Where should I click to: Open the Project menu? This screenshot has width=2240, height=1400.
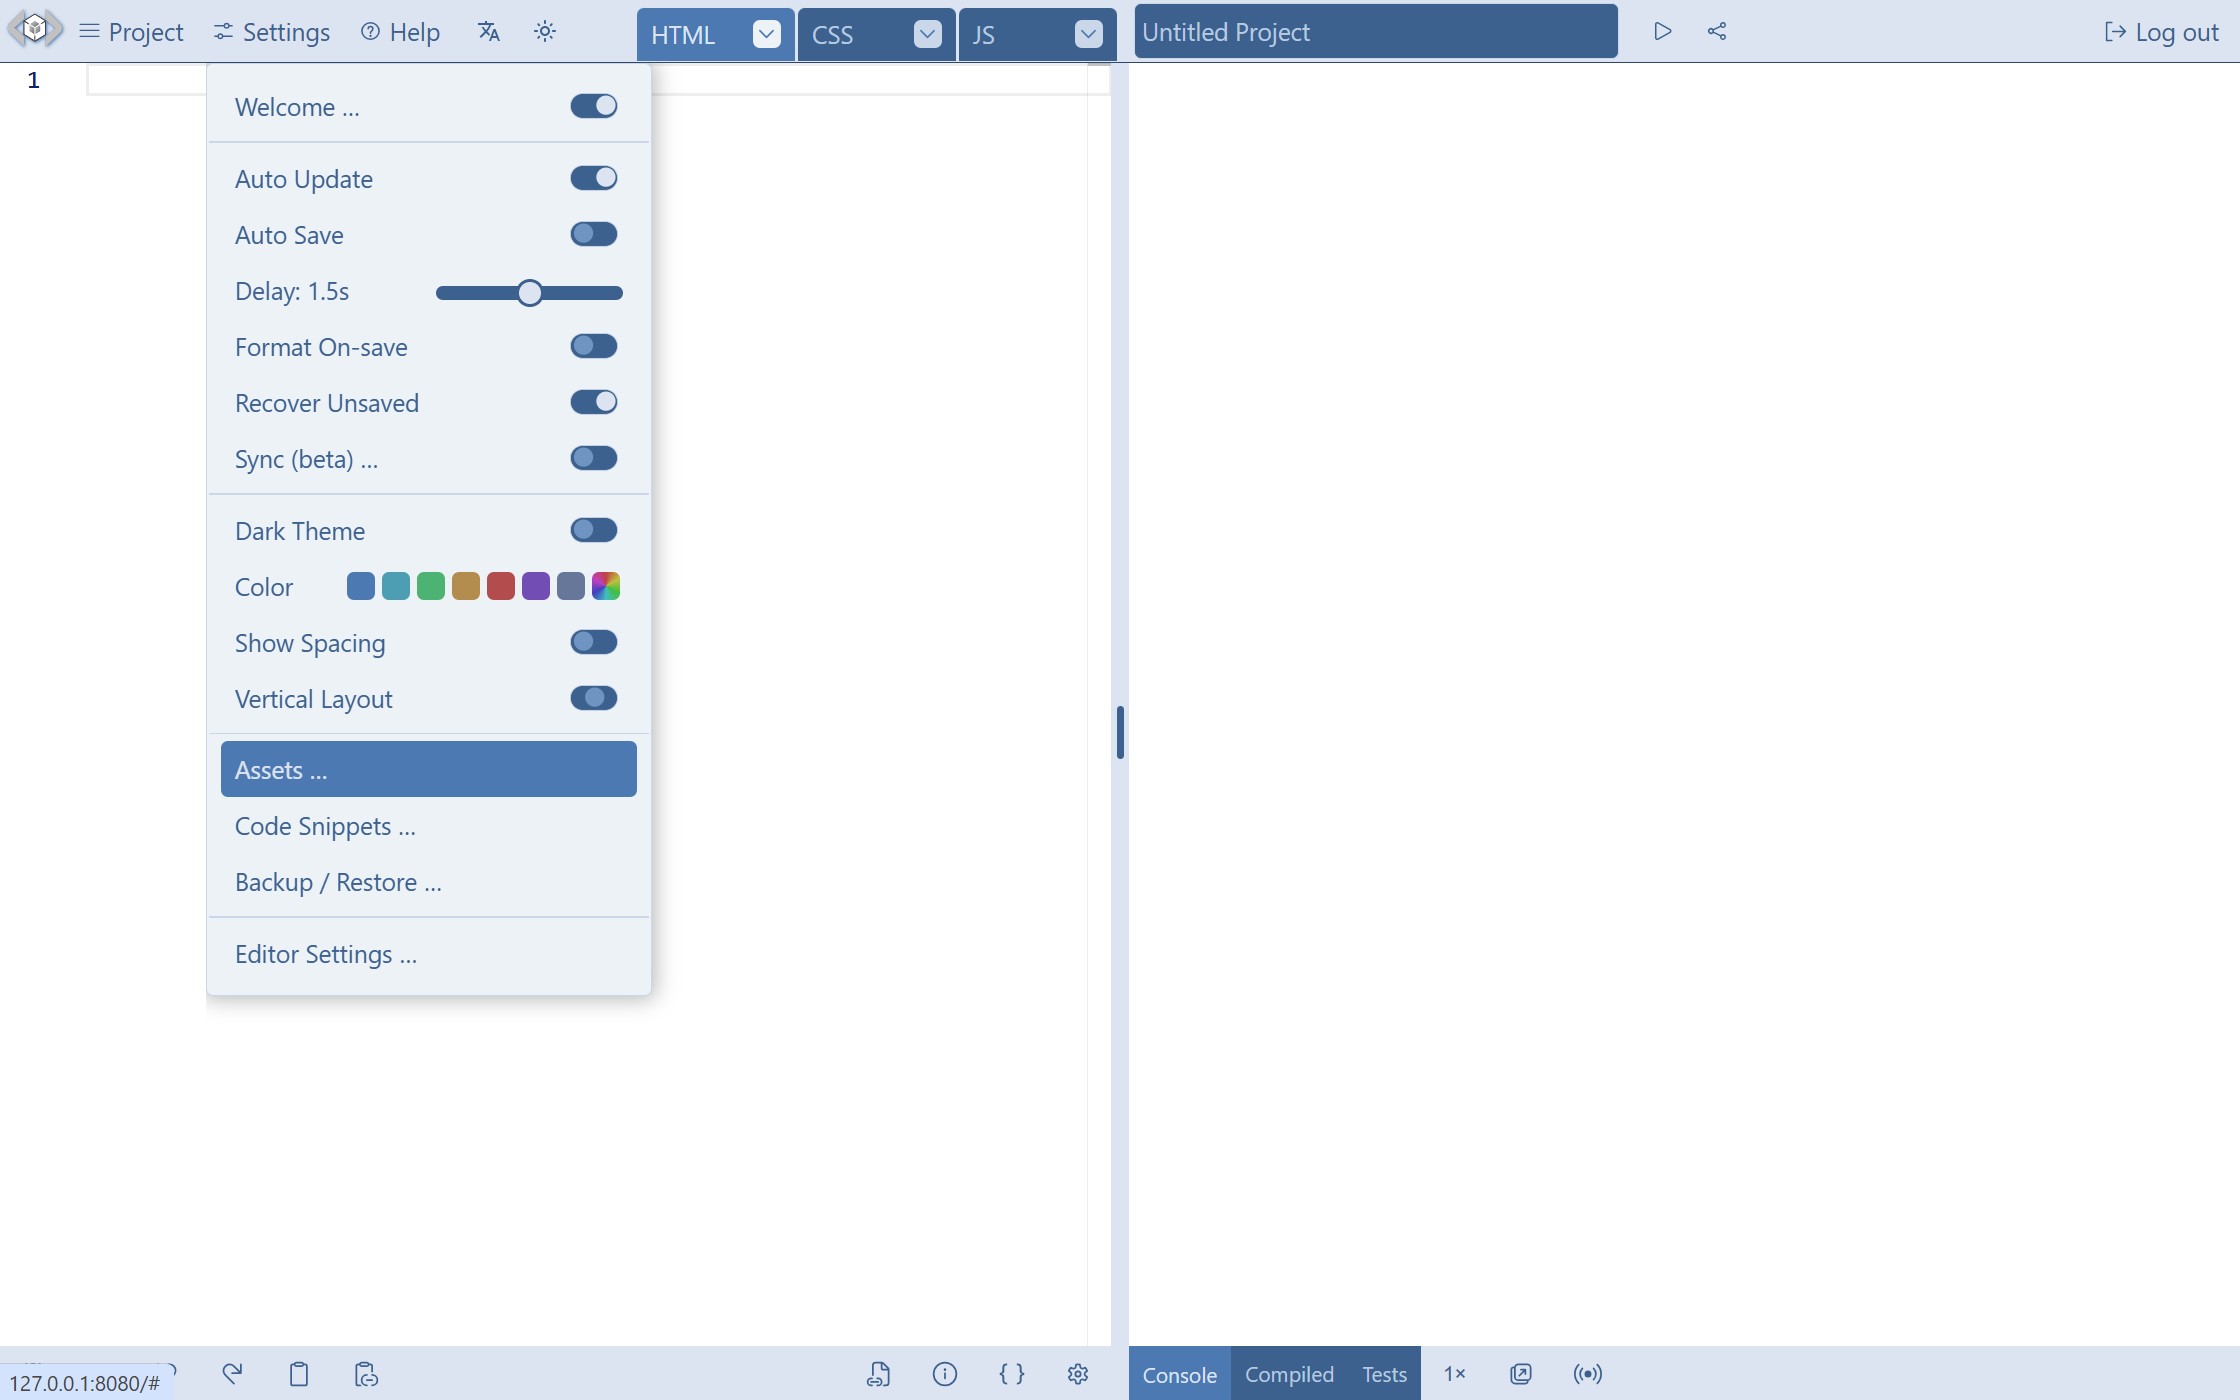132,32
